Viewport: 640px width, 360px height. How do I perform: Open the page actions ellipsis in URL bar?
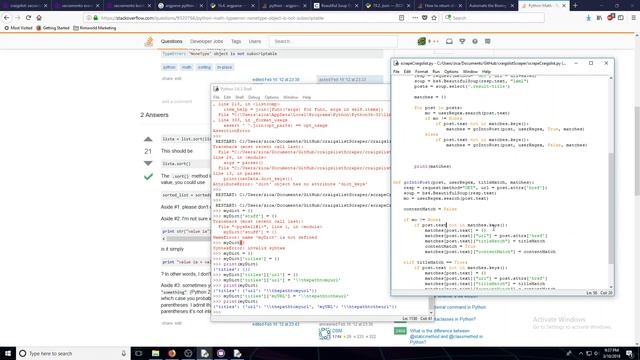415,18
